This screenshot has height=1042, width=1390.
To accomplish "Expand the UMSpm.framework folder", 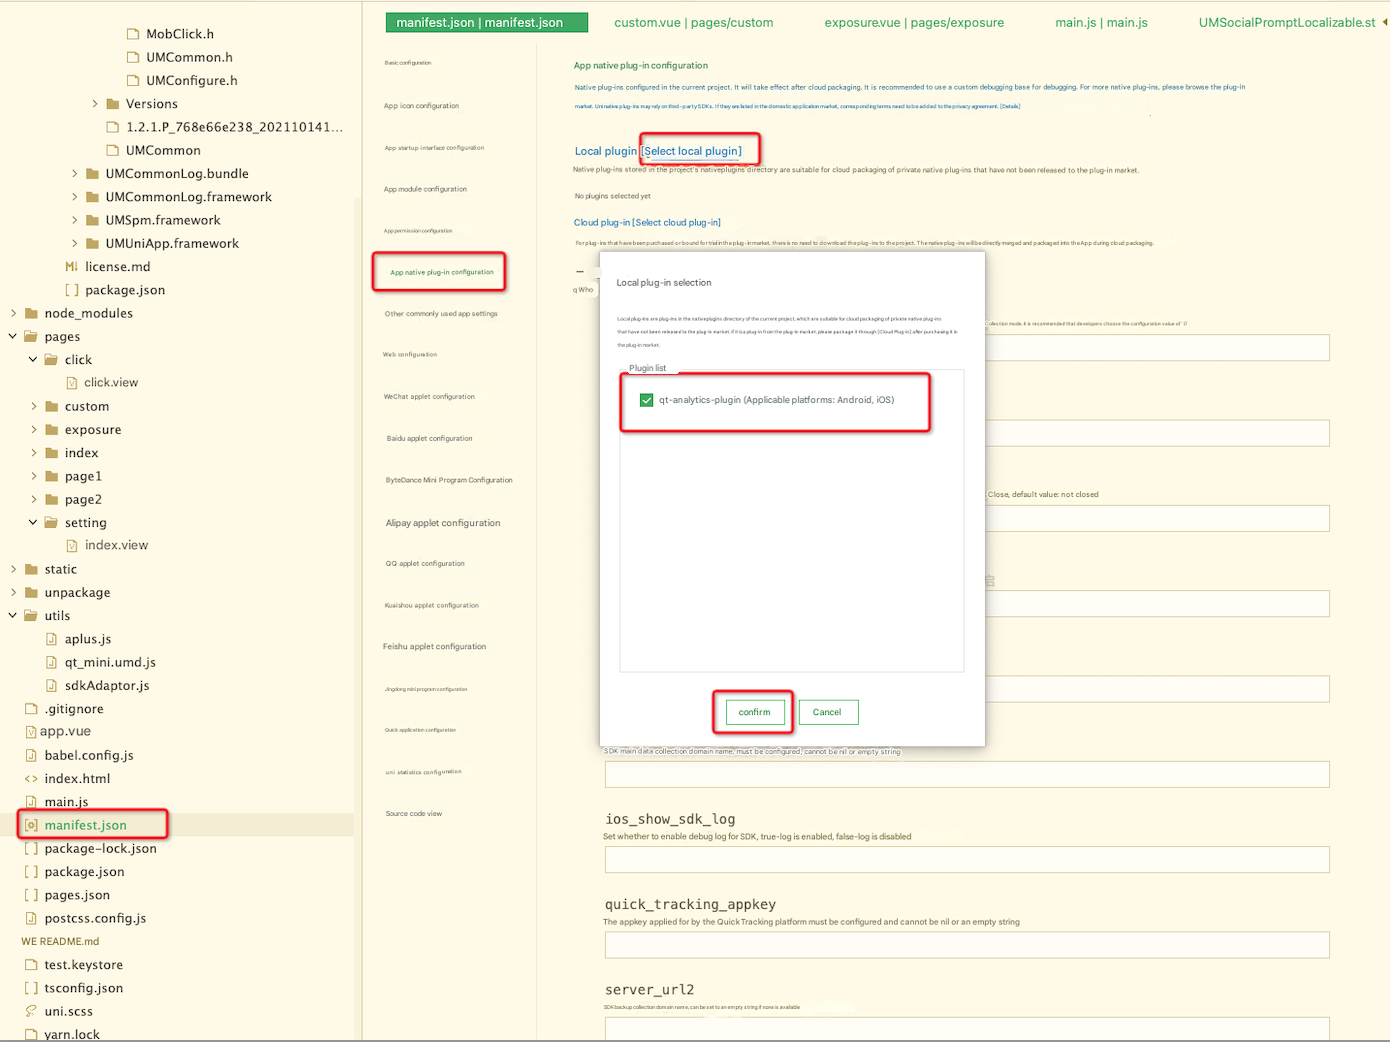I will pyautogui.click(x=74, y=220).
